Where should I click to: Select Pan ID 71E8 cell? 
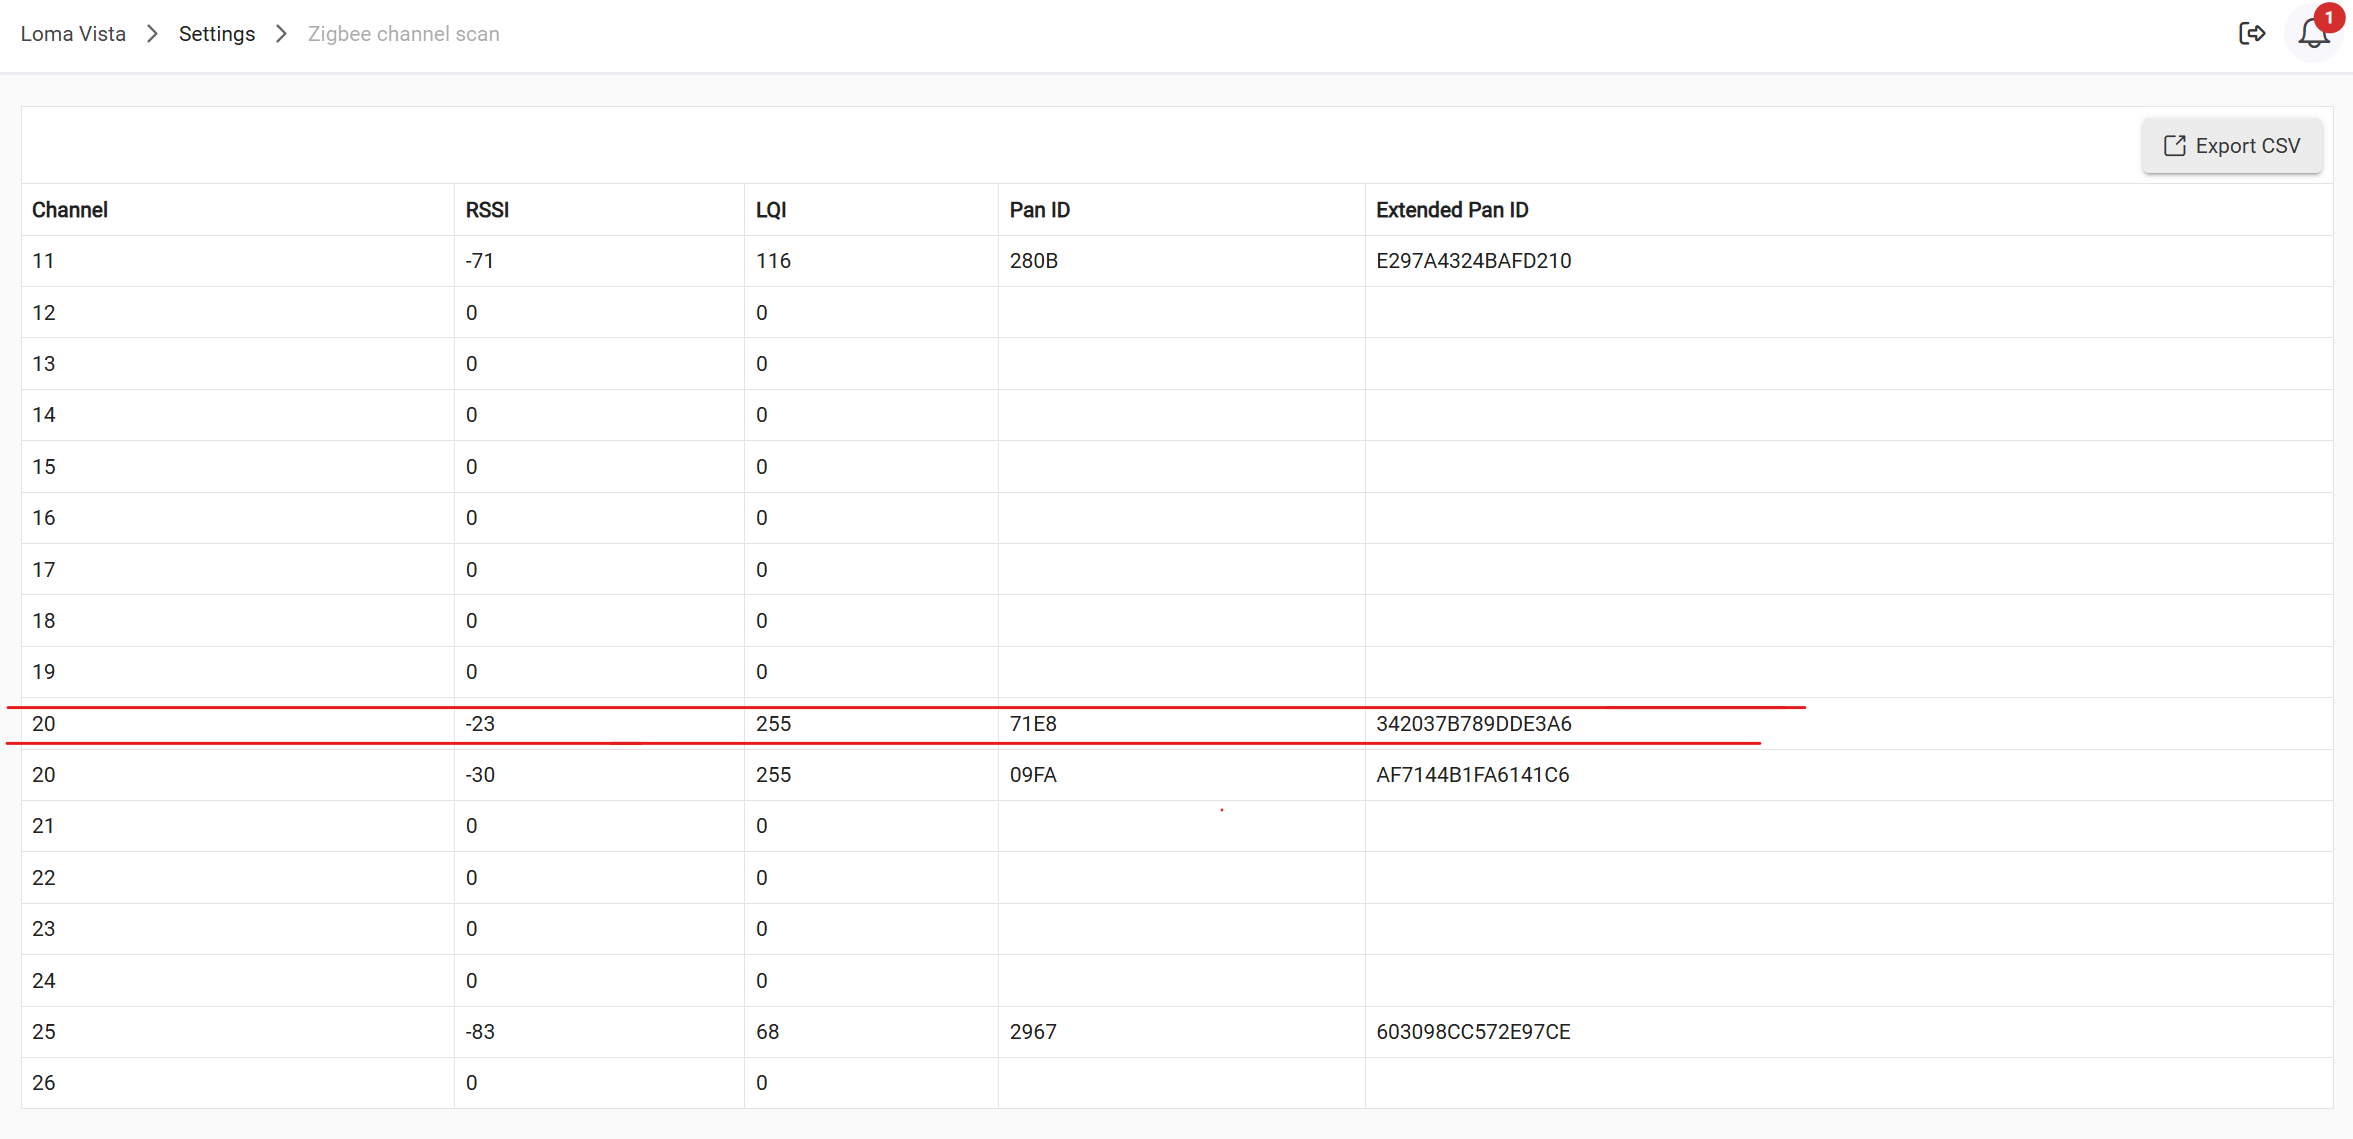1032,724
